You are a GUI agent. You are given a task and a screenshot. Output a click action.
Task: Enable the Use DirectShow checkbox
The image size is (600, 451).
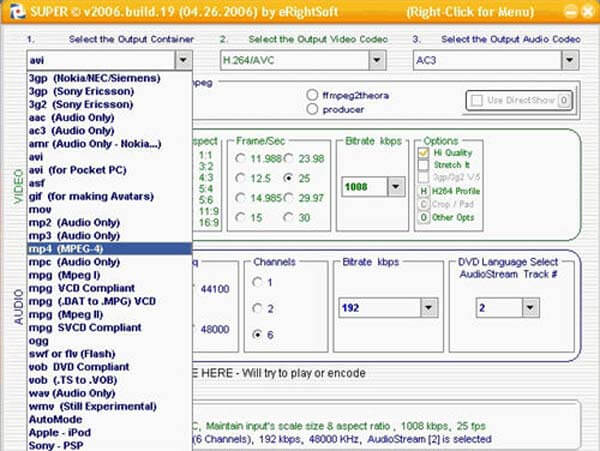pos(477,100)
